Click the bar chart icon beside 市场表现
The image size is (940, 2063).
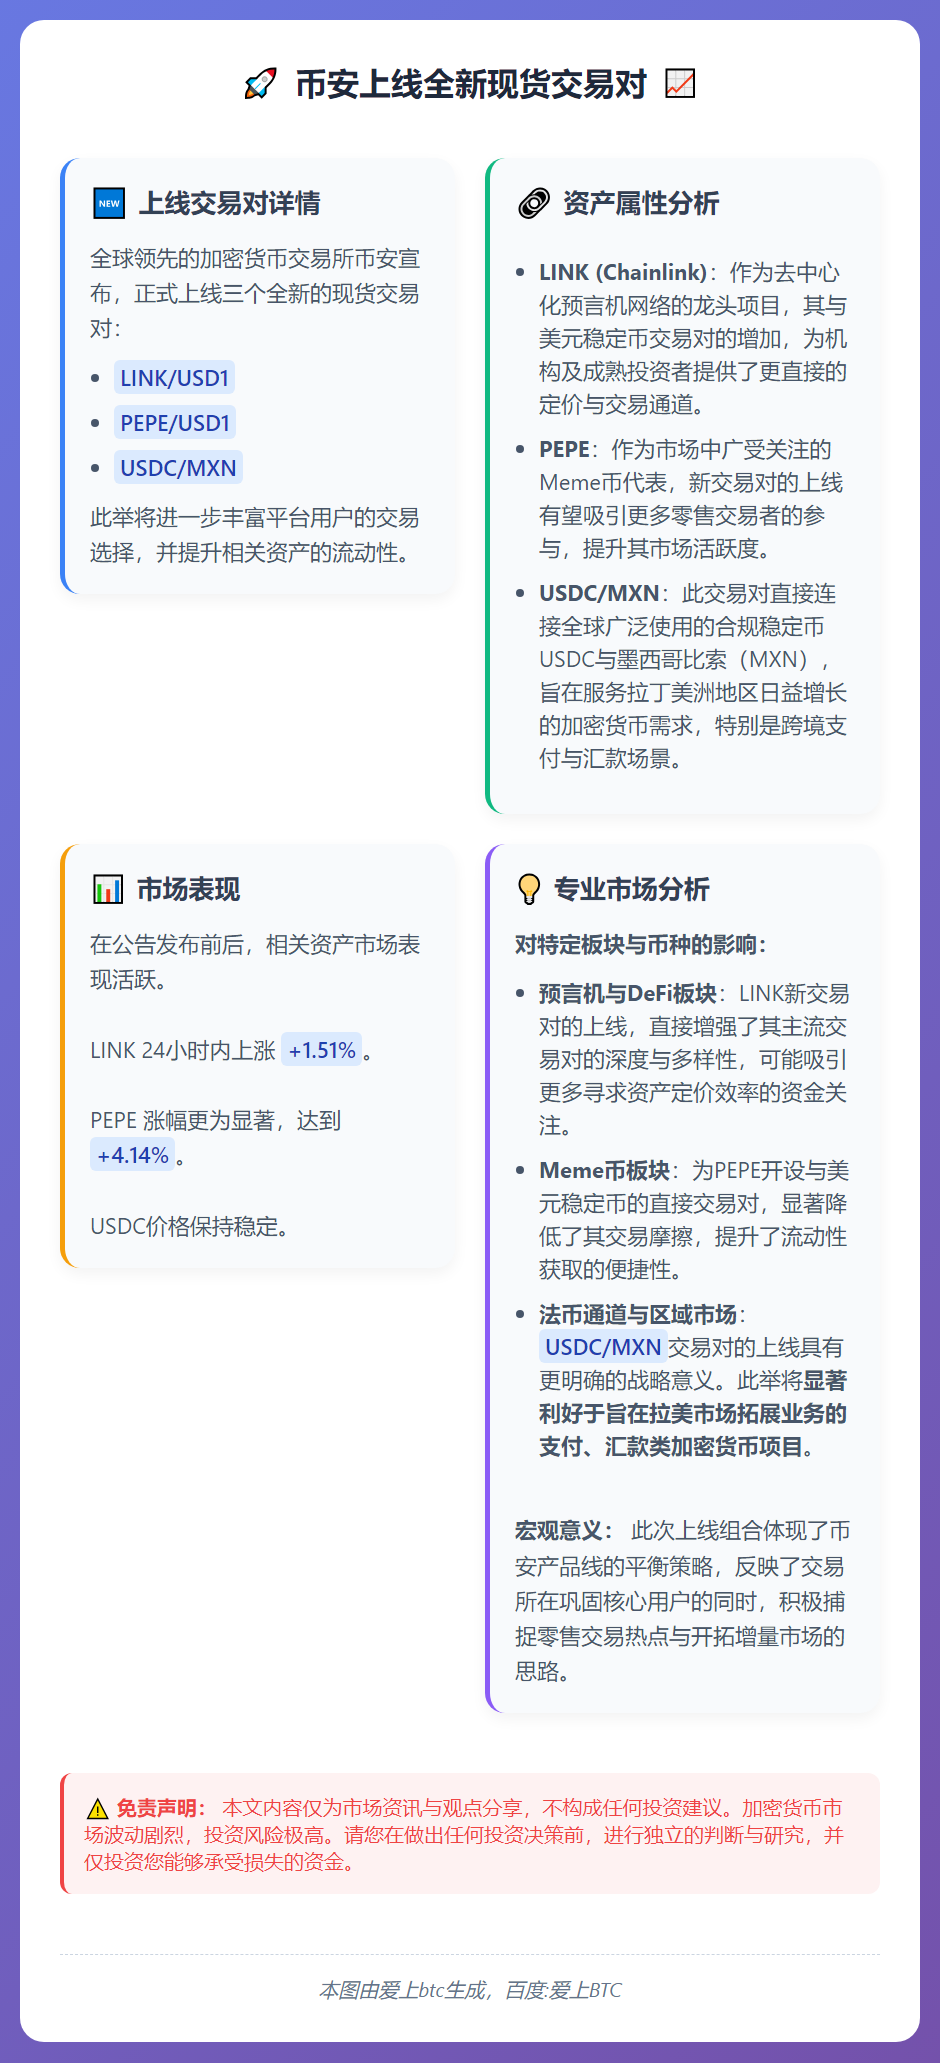108,889
